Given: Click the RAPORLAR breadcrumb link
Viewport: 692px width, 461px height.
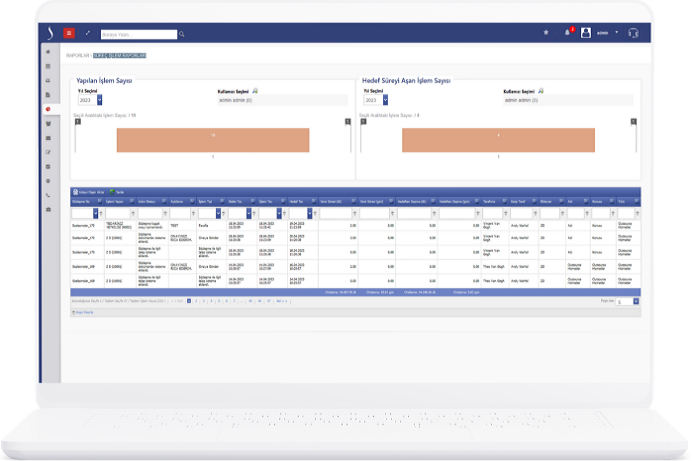Looking at the screenshot, I should (80, 55).
